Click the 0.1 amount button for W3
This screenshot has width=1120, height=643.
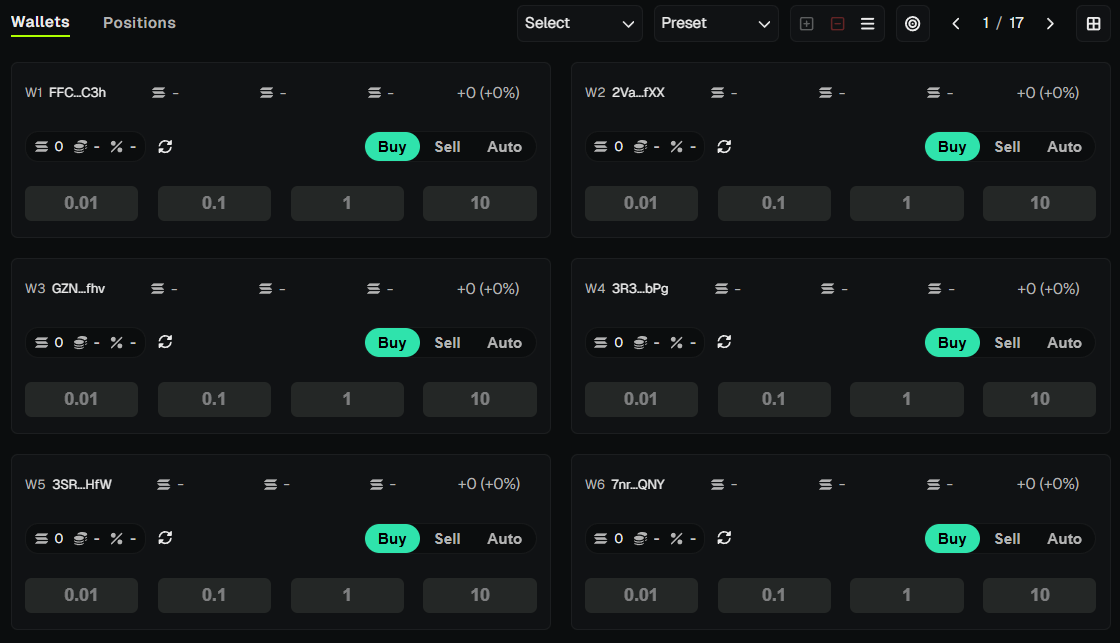[x=214, y=399]
